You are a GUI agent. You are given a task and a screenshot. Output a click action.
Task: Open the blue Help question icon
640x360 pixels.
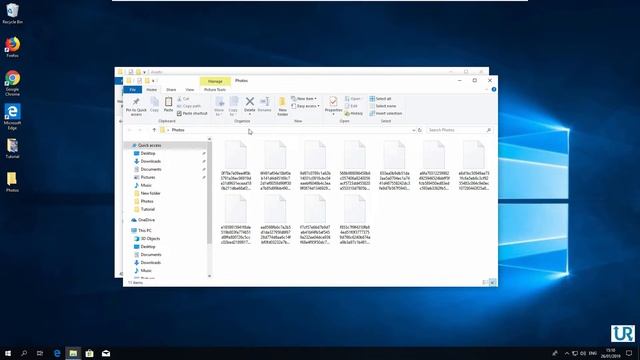coord(493,89)
